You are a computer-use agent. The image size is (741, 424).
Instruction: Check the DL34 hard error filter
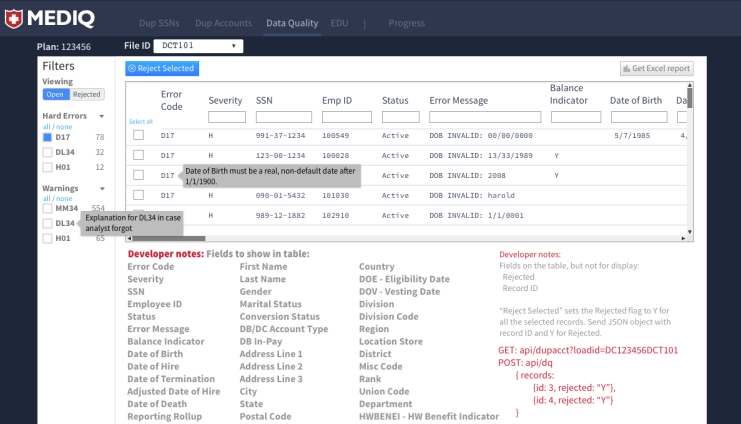[x=47, y=152]
